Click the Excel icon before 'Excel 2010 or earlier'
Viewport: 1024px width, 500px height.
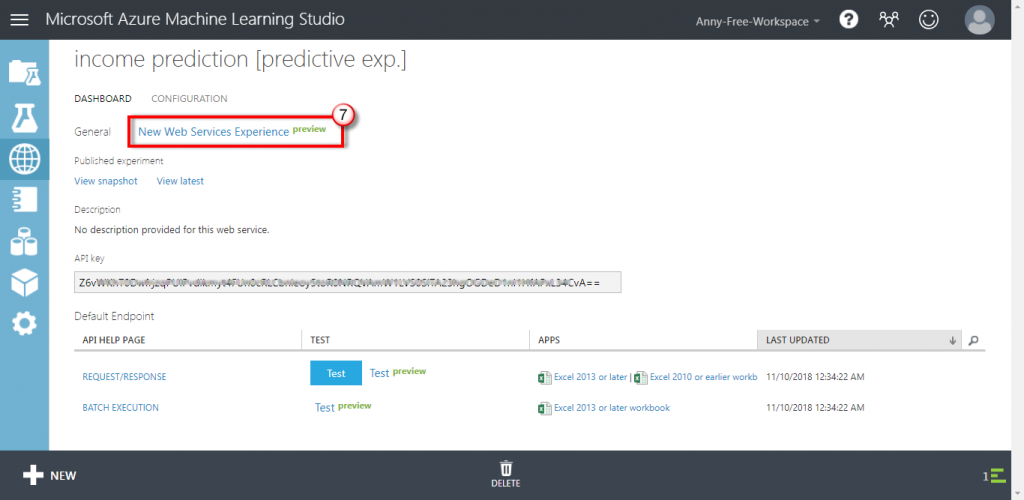[x=641, y=377]
